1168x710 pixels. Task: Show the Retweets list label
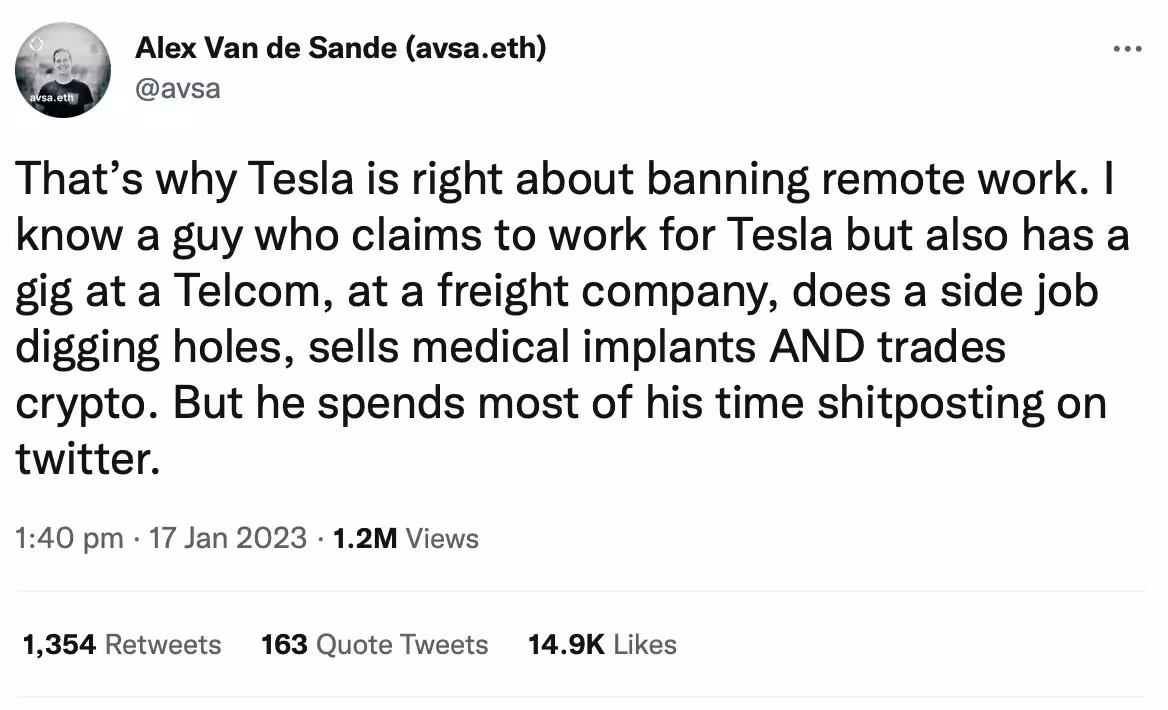coord(163,644)
